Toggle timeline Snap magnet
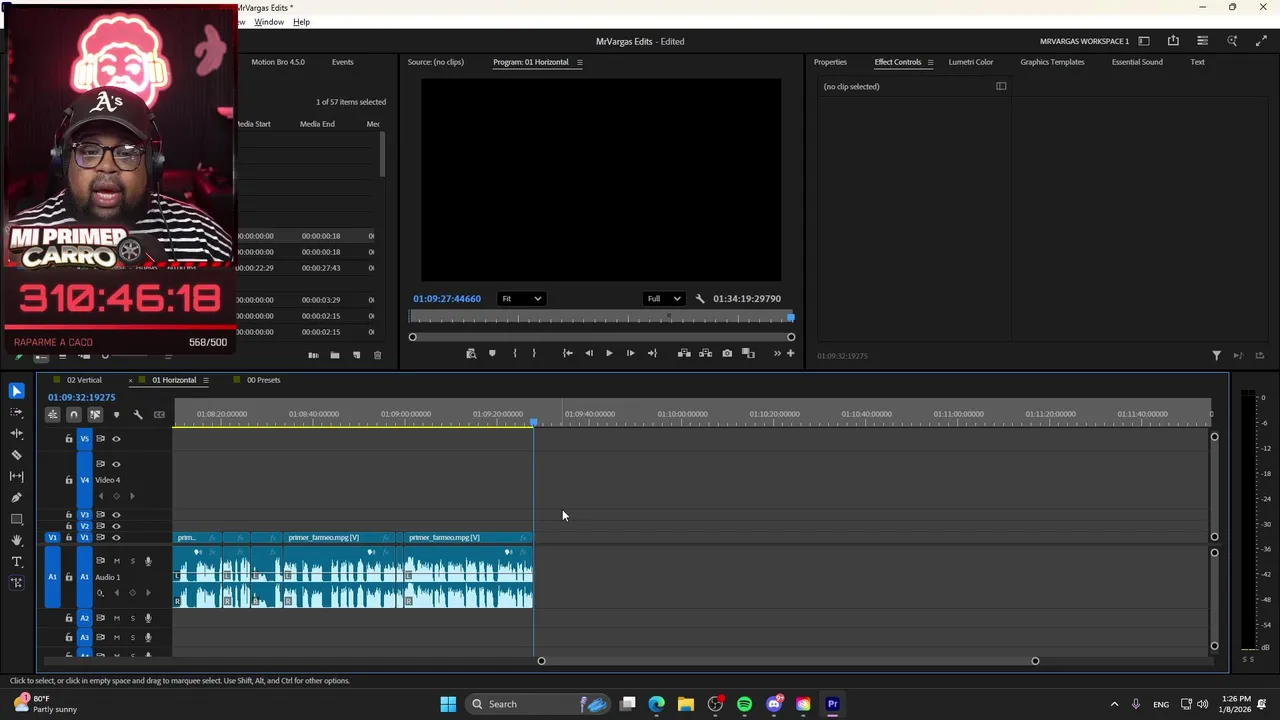The image size is (1280, 720). click(x=73, y=414)
